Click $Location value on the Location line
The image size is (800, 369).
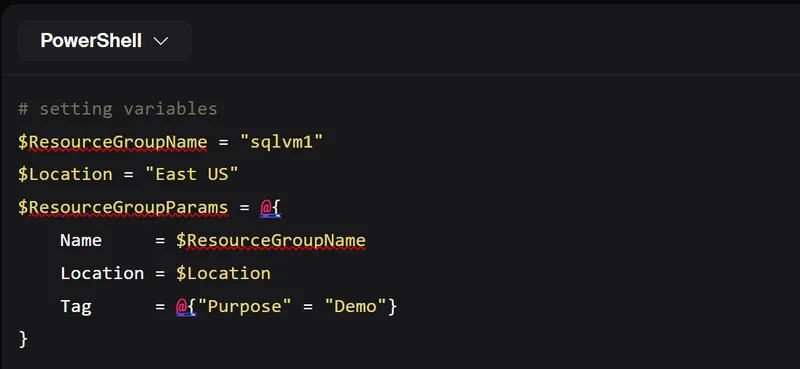coord(223,274)
